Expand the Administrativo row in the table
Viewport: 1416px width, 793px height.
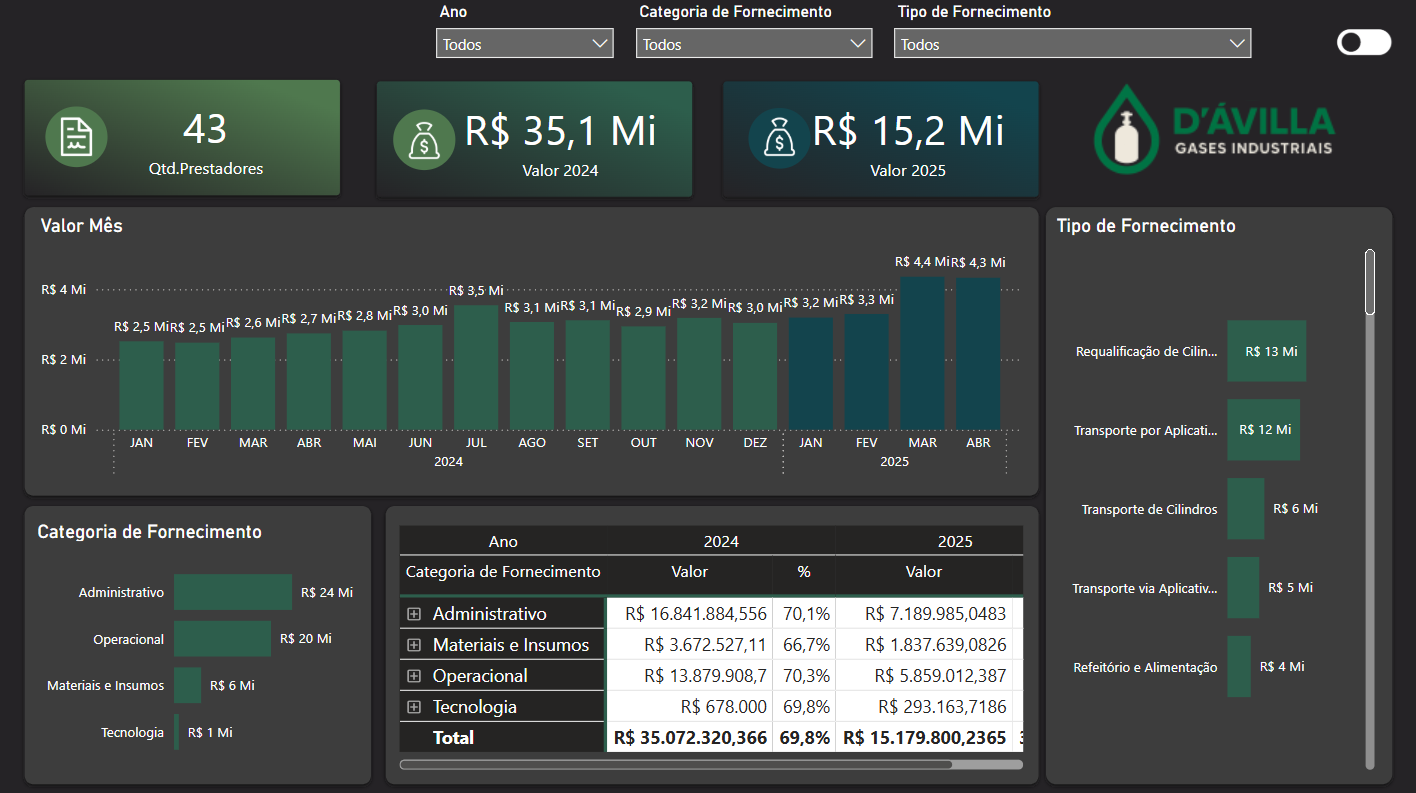click(x=414, y=614)
